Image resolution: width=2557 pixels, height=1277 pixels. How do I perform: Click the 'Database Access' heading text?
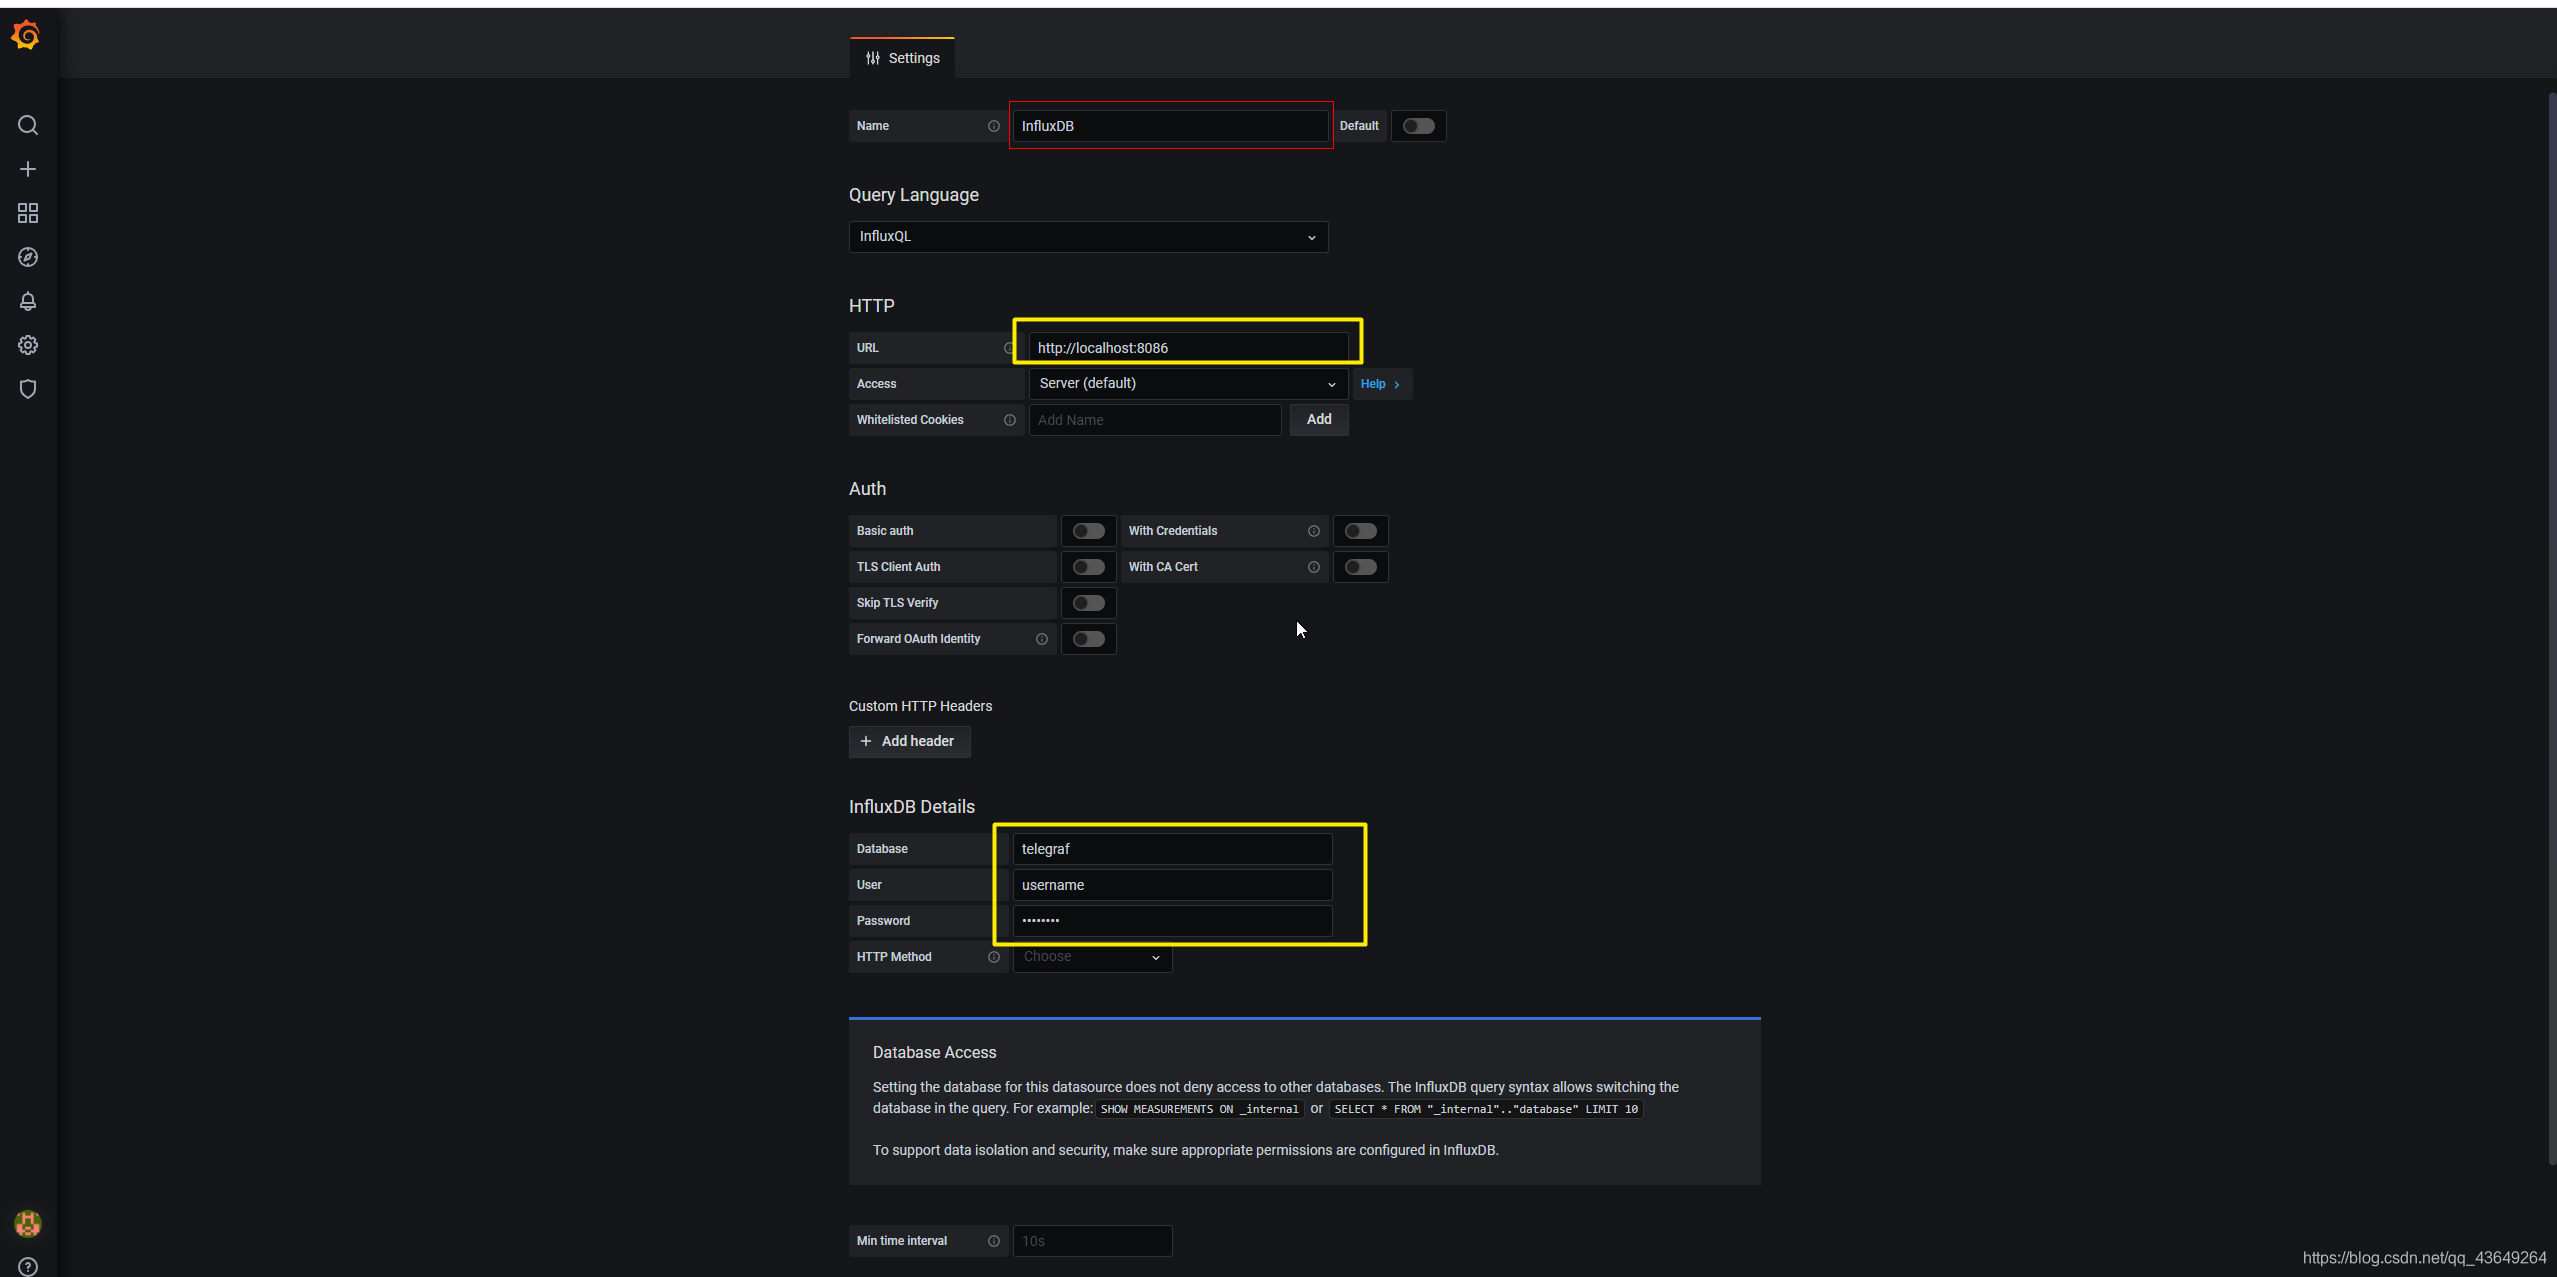(934, 1052)
